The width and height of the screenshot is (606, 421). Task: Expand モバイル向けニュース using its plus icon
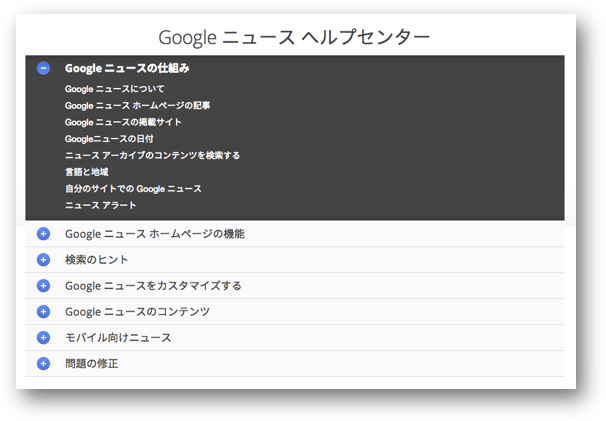[x=43, y=337]
